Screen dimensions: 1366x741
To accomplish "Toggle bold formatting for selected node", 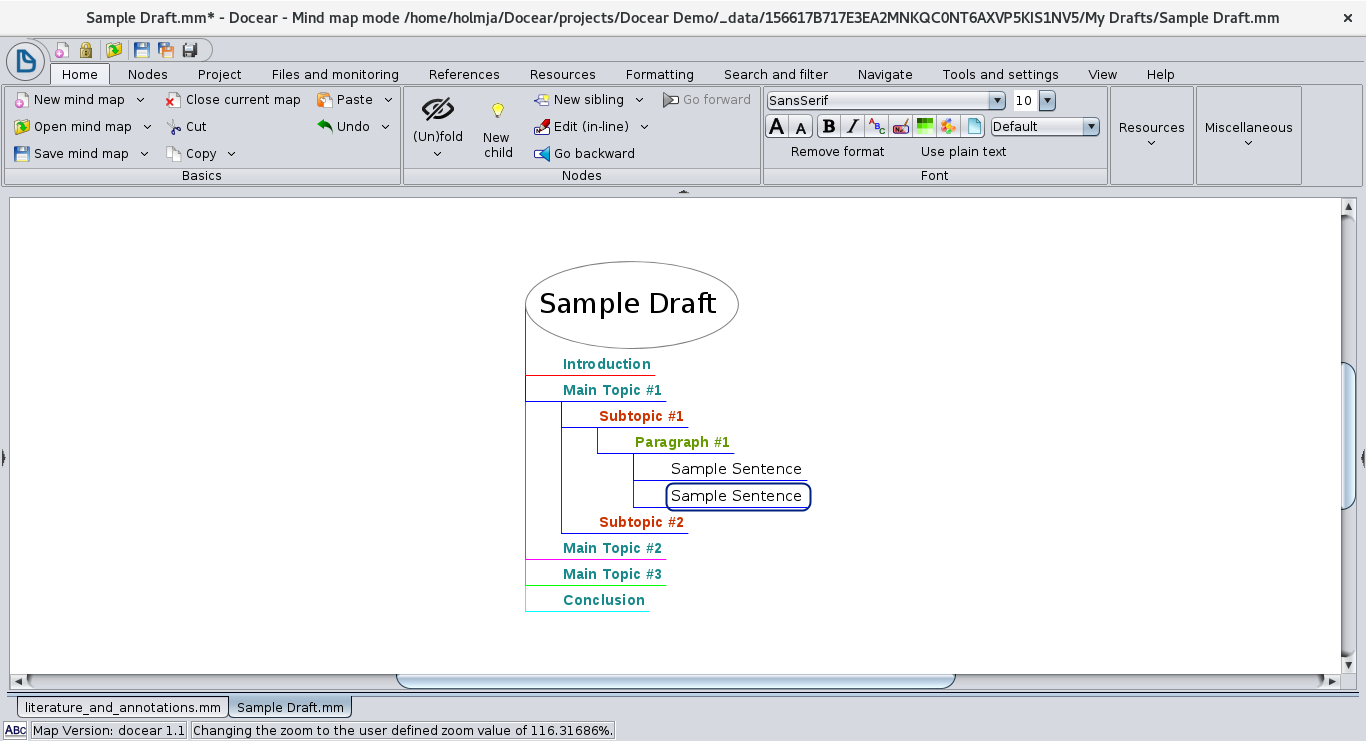I will (x=828, y=126).
